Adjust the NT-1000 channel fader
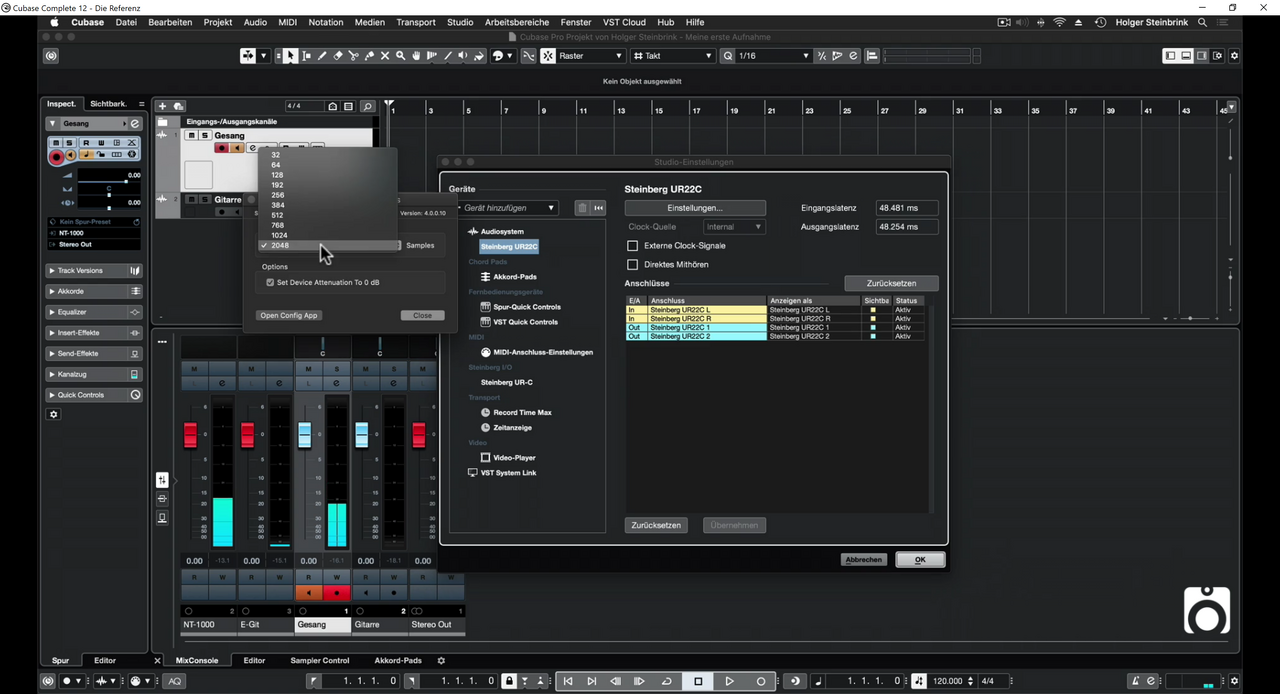Screen dimensions: 1280x694 190,435
